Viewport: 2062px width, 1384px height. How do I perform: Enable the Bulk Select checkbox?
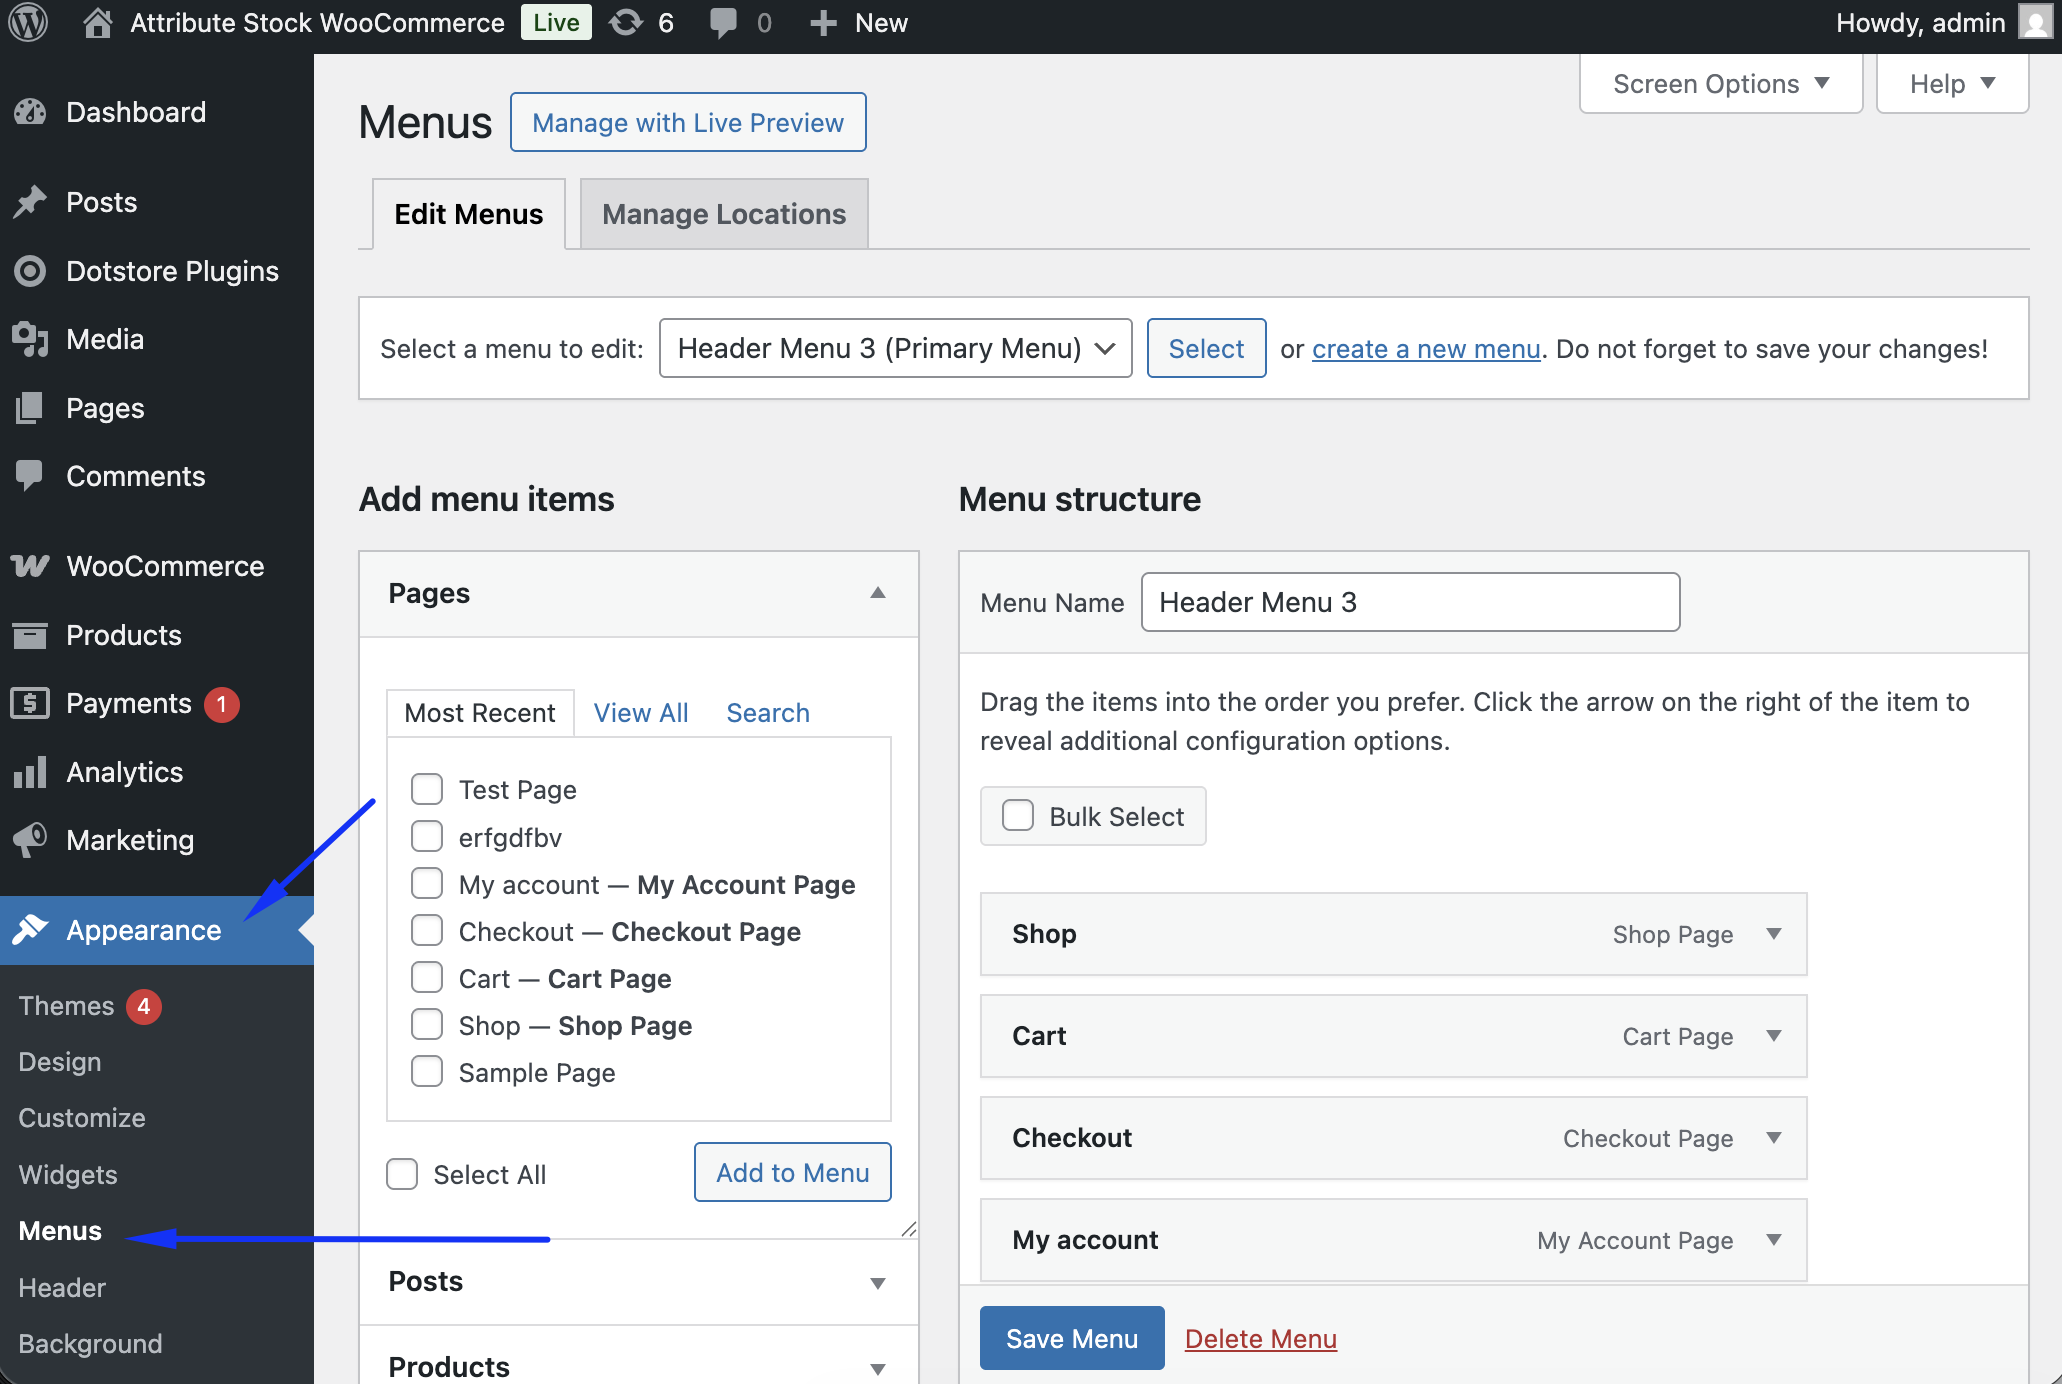(1018, 816)
